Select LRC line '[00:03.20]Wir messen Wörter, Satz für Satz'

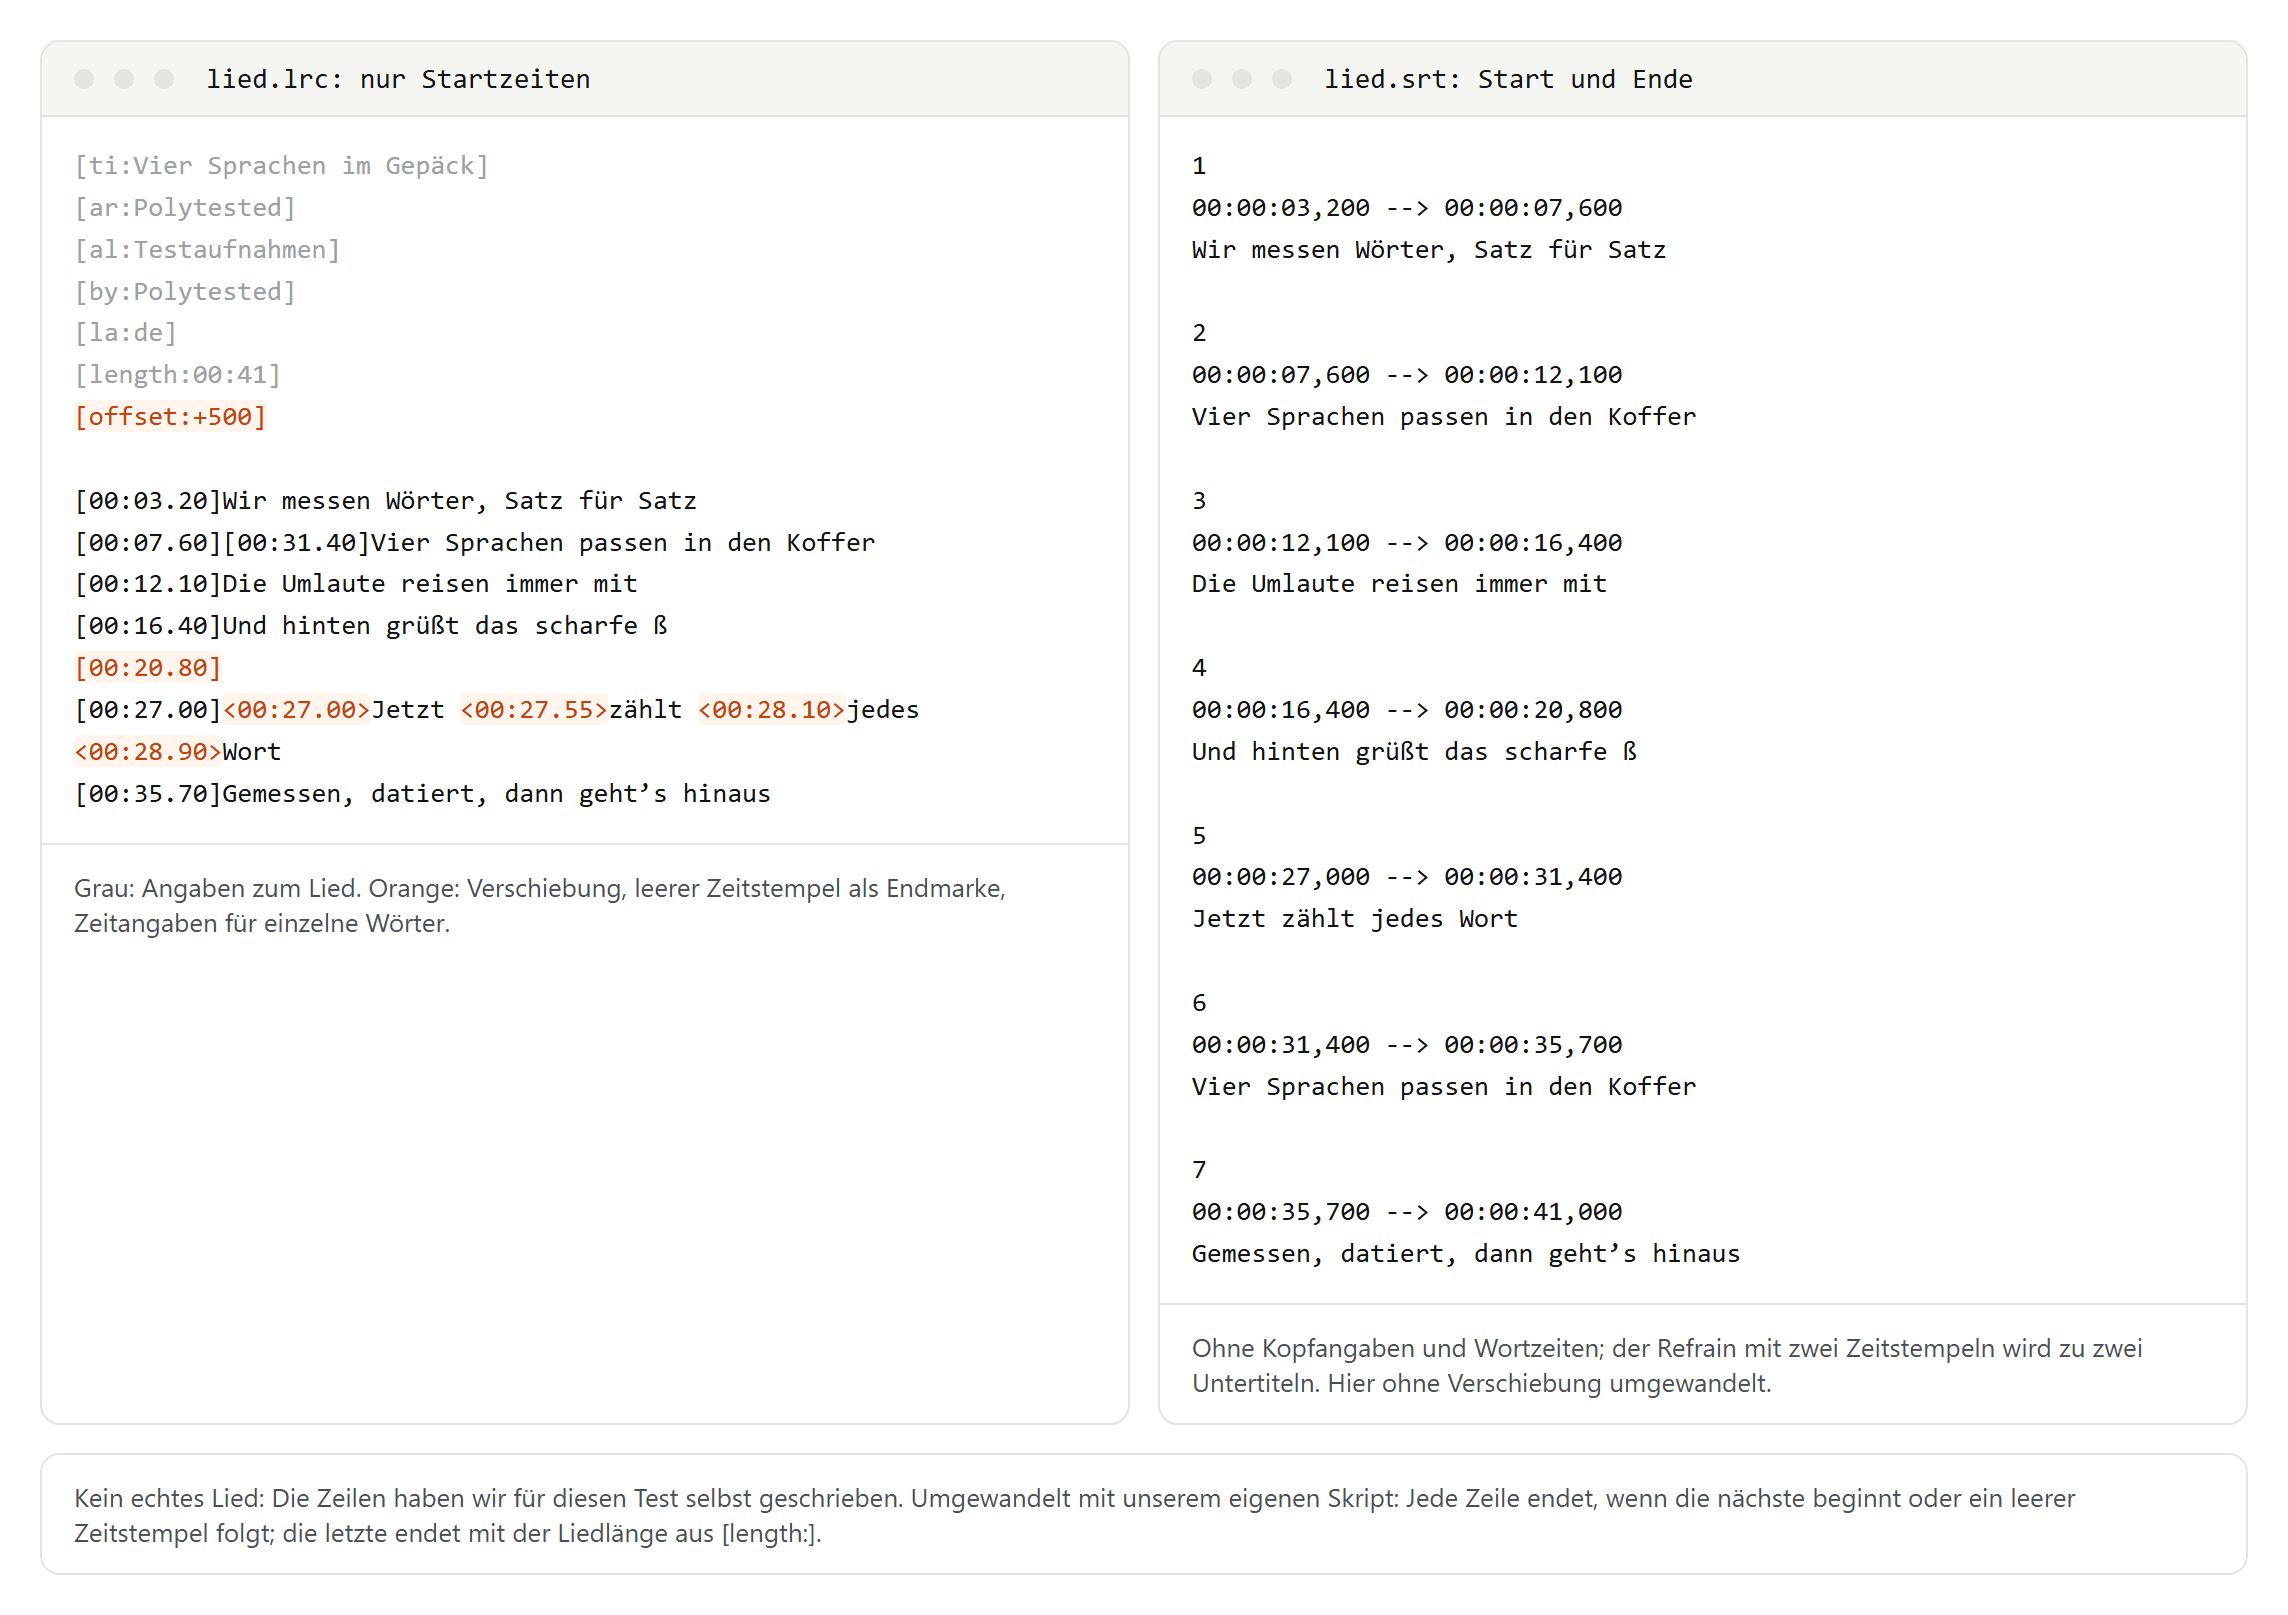385,501
